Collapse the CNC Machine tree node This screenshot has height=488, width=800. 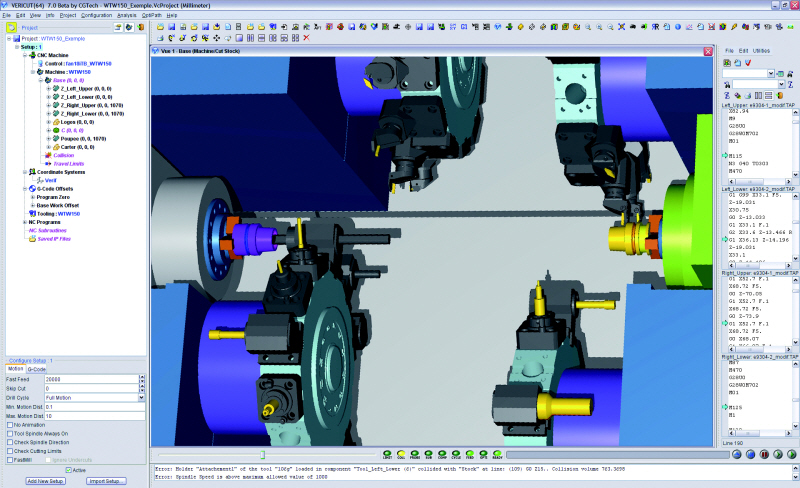(25, 55)
